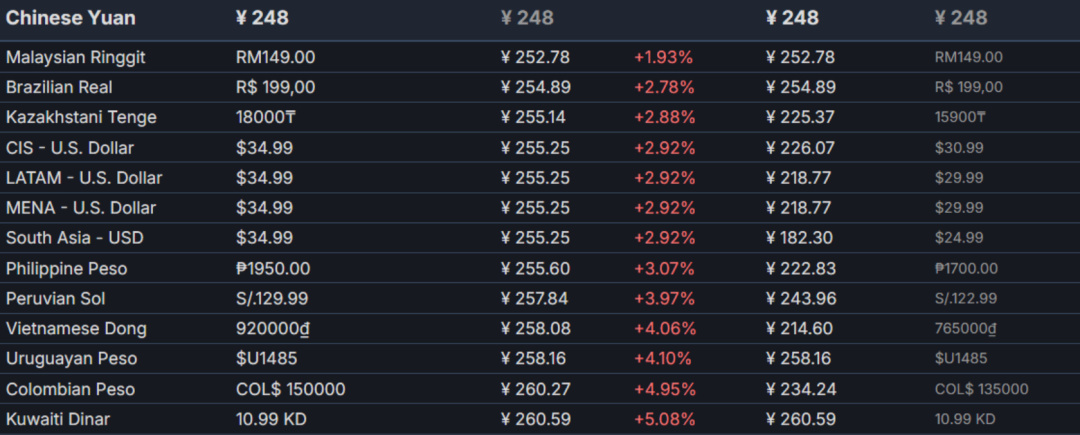The height and width of the screenshot is (435, 1080).
Task: Click the RM149.00 price next to Malaysian Ringgit
Action: [275, 58]
